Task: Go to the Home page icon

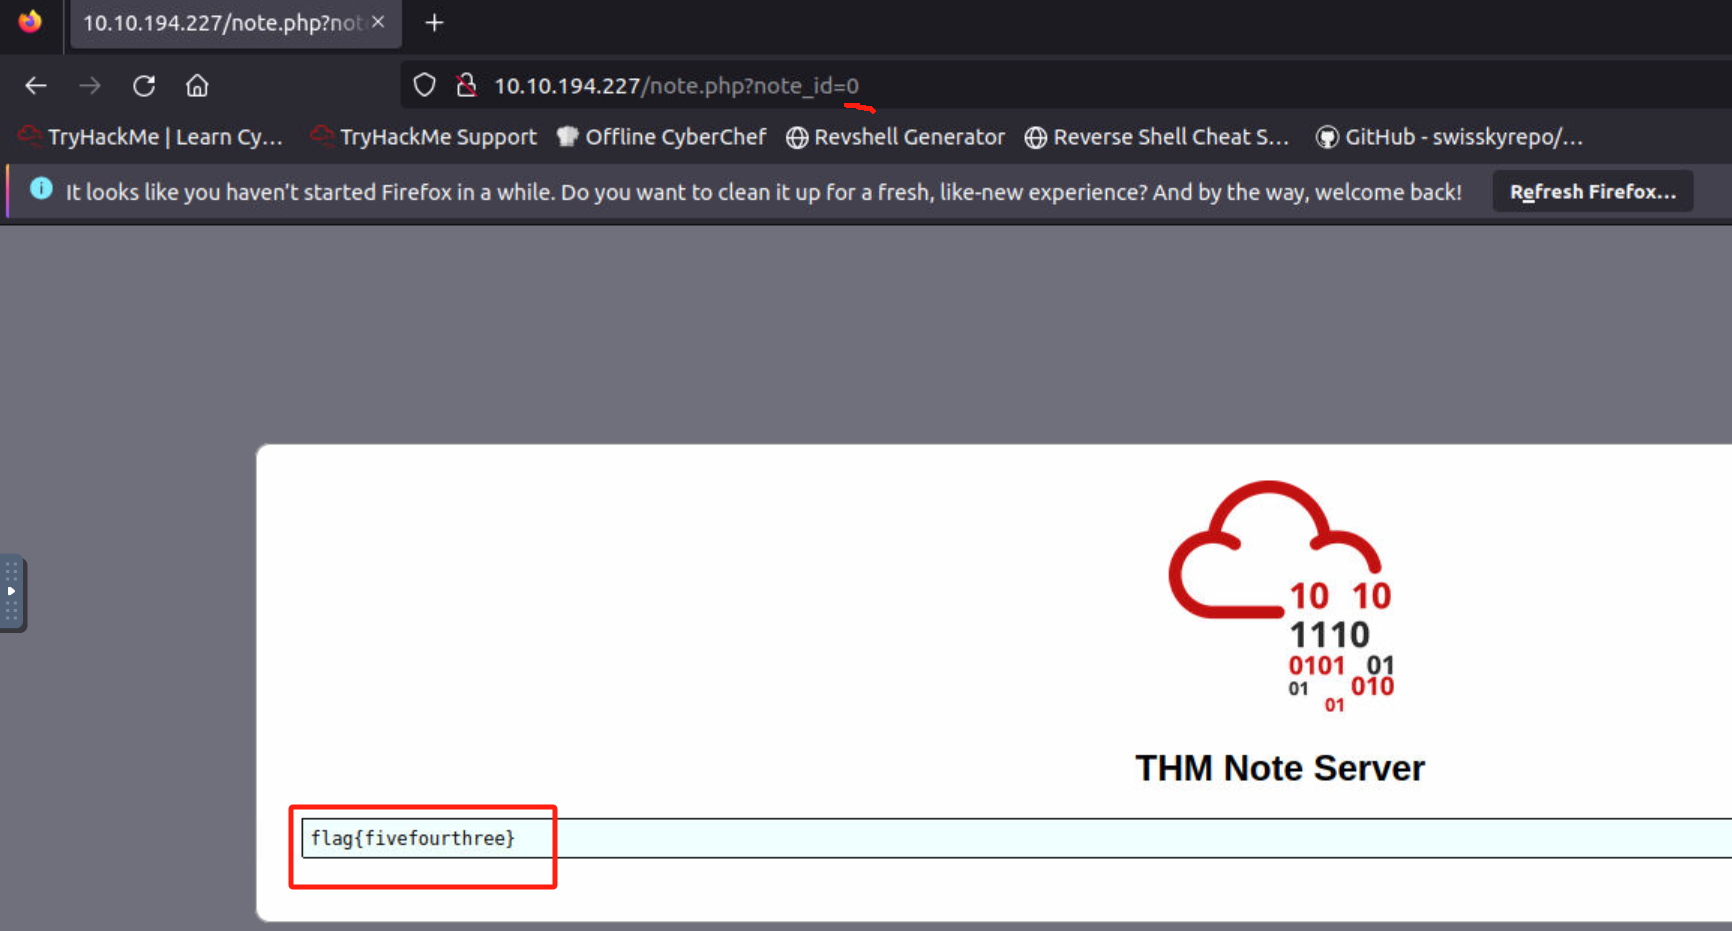Action: (197, 86)
